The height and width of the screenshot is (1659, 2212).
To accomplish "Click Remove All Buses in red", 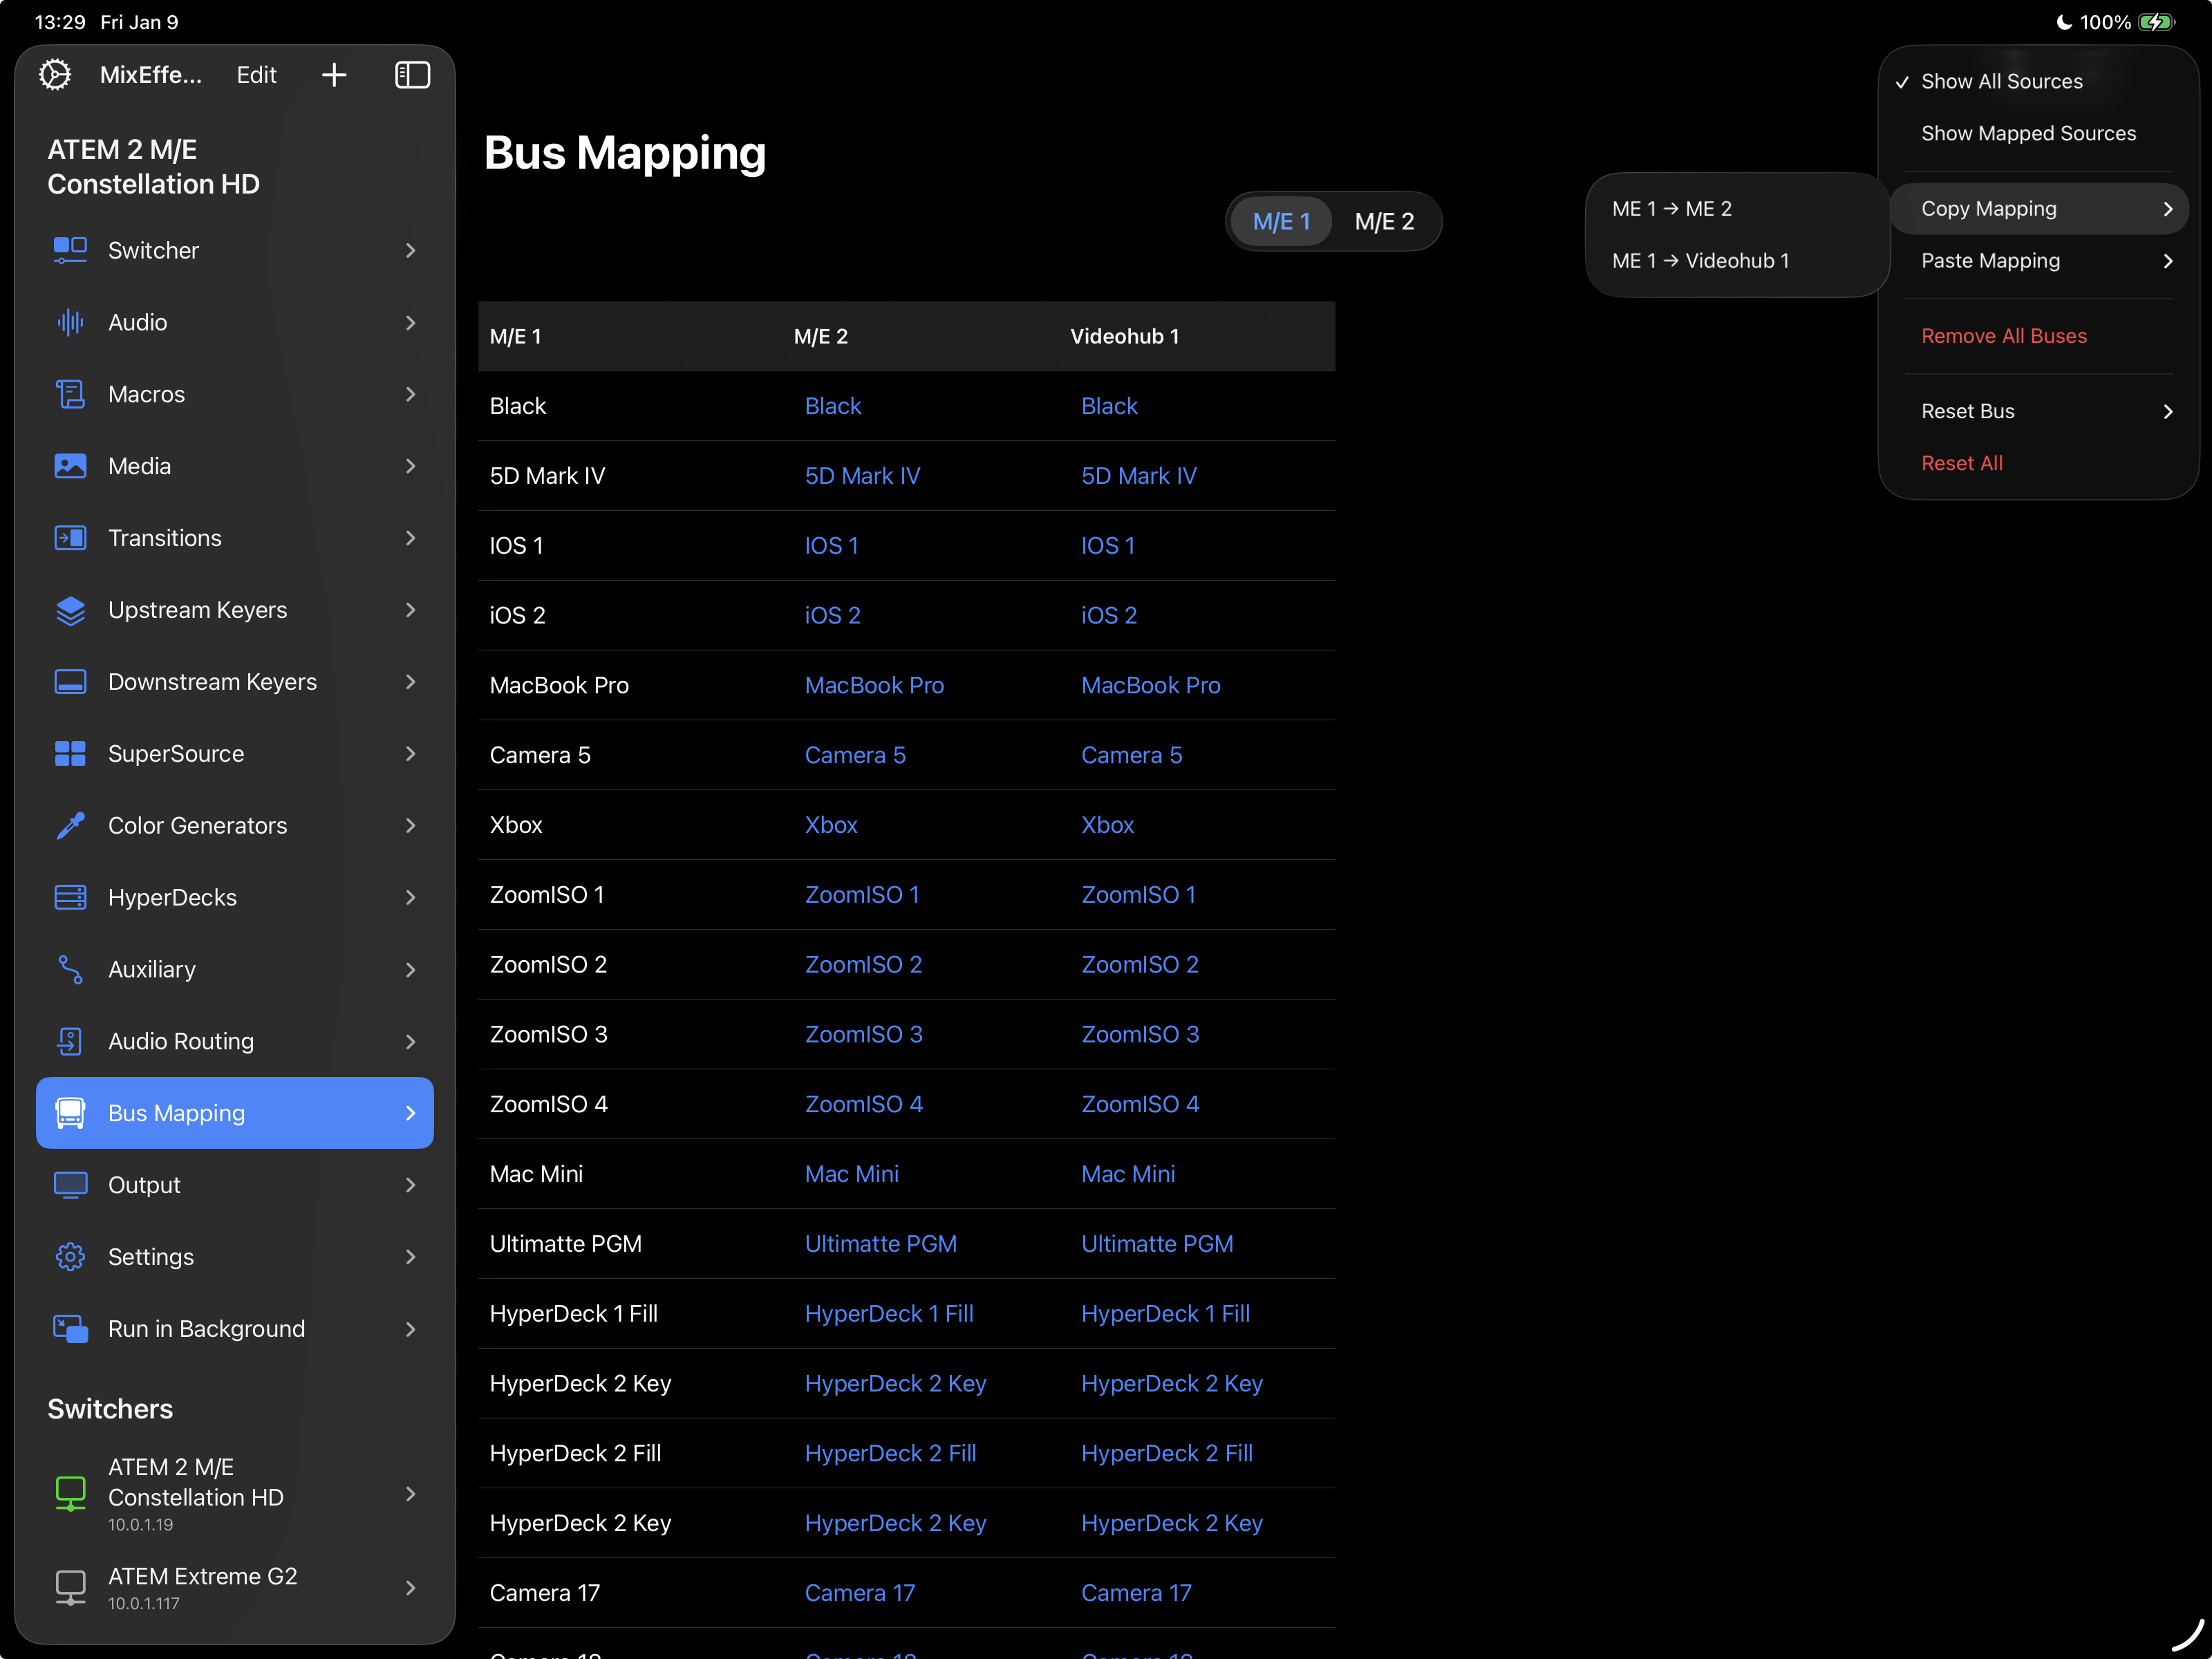I will coord(2003,336).
